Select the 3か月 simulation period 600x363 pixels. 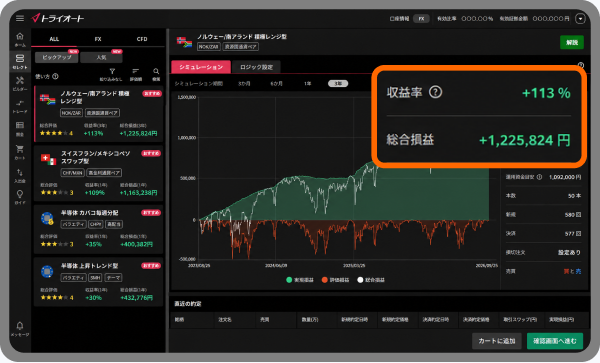click(244, 83)
